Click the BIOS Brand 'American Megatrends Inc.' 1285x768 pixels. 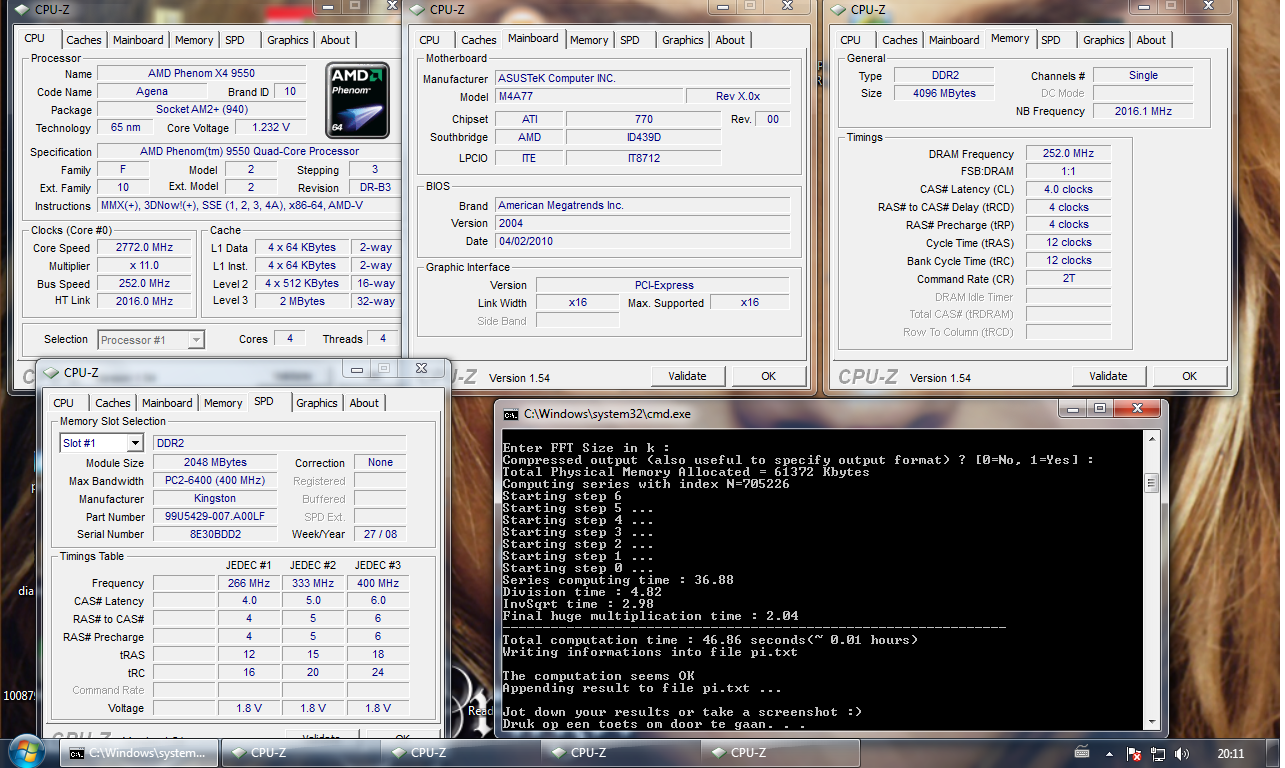pyautogui.click(x=642, y=205)
